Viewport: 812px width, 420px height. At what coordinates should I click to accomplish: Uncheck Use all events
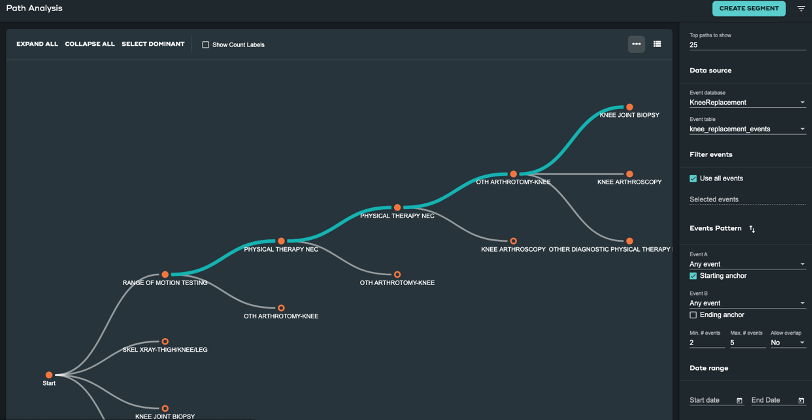pos(694,178)
